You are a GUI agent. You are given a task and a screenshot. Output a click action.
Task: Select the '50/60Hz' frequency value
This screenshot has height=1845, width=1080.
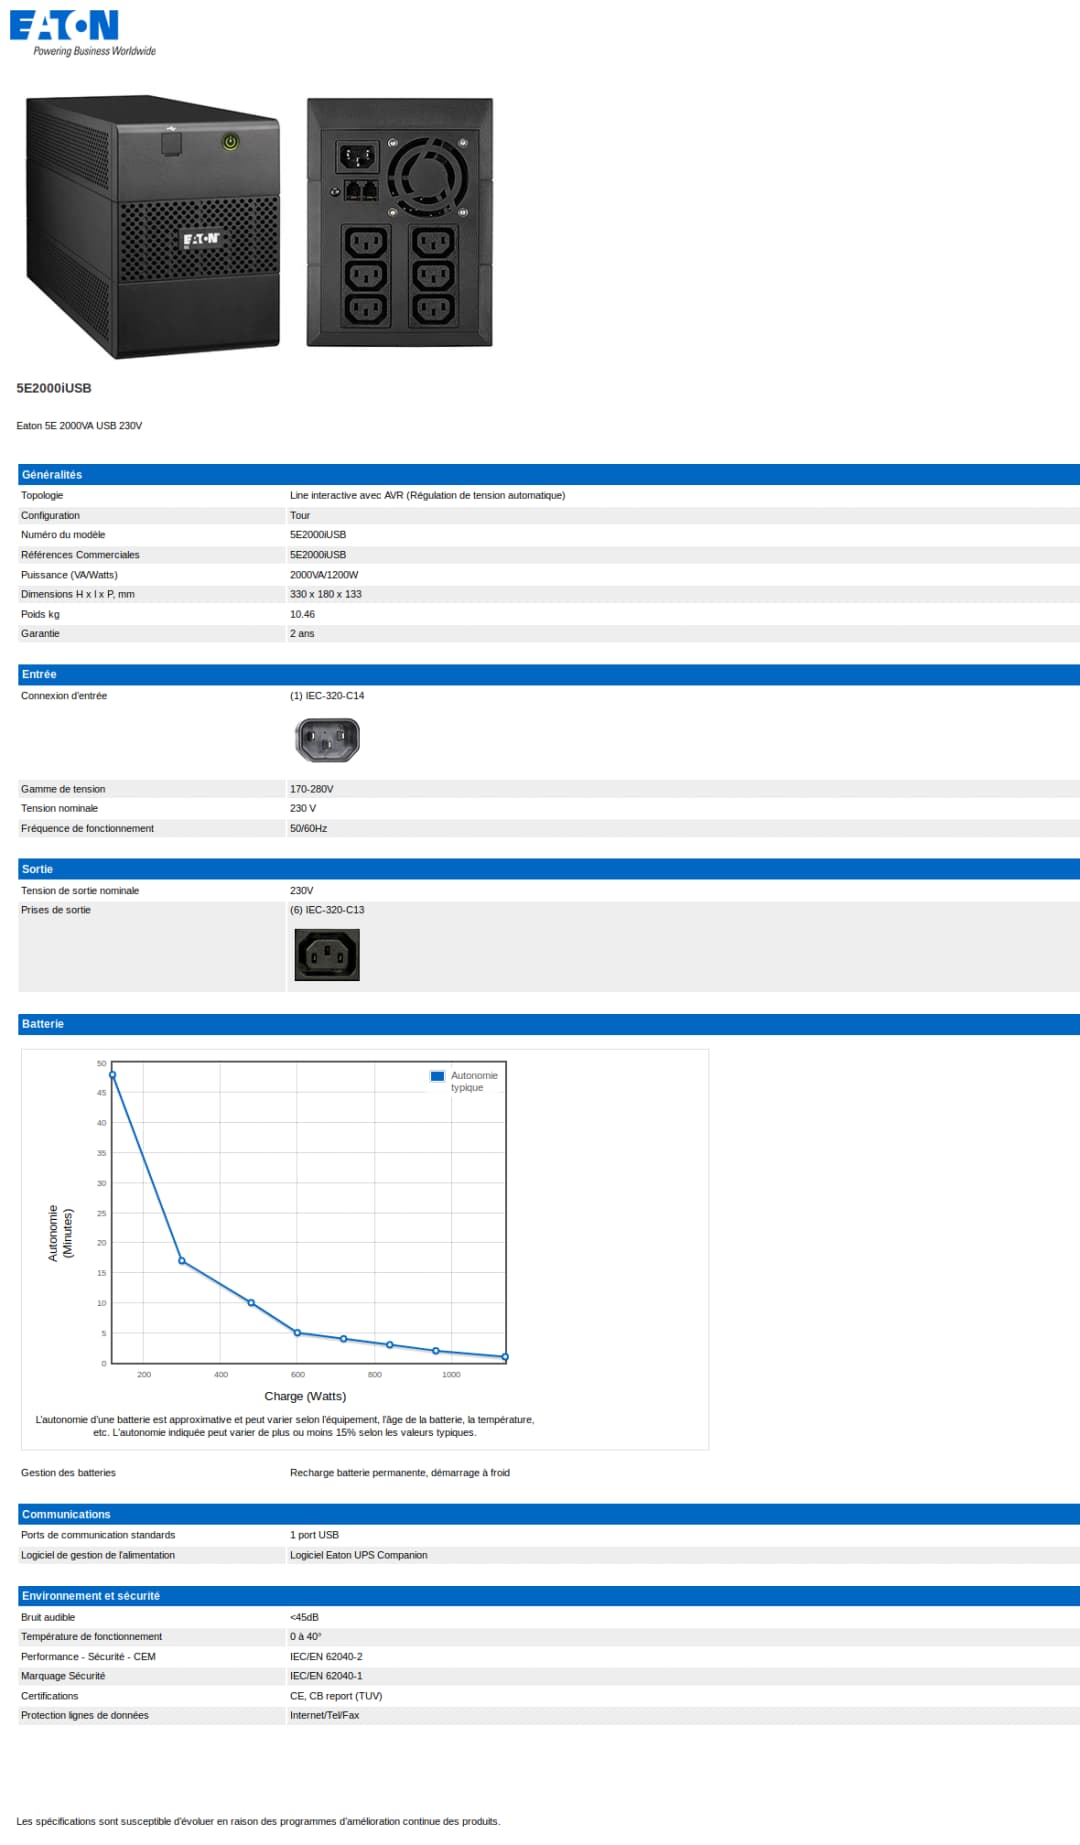309,828
